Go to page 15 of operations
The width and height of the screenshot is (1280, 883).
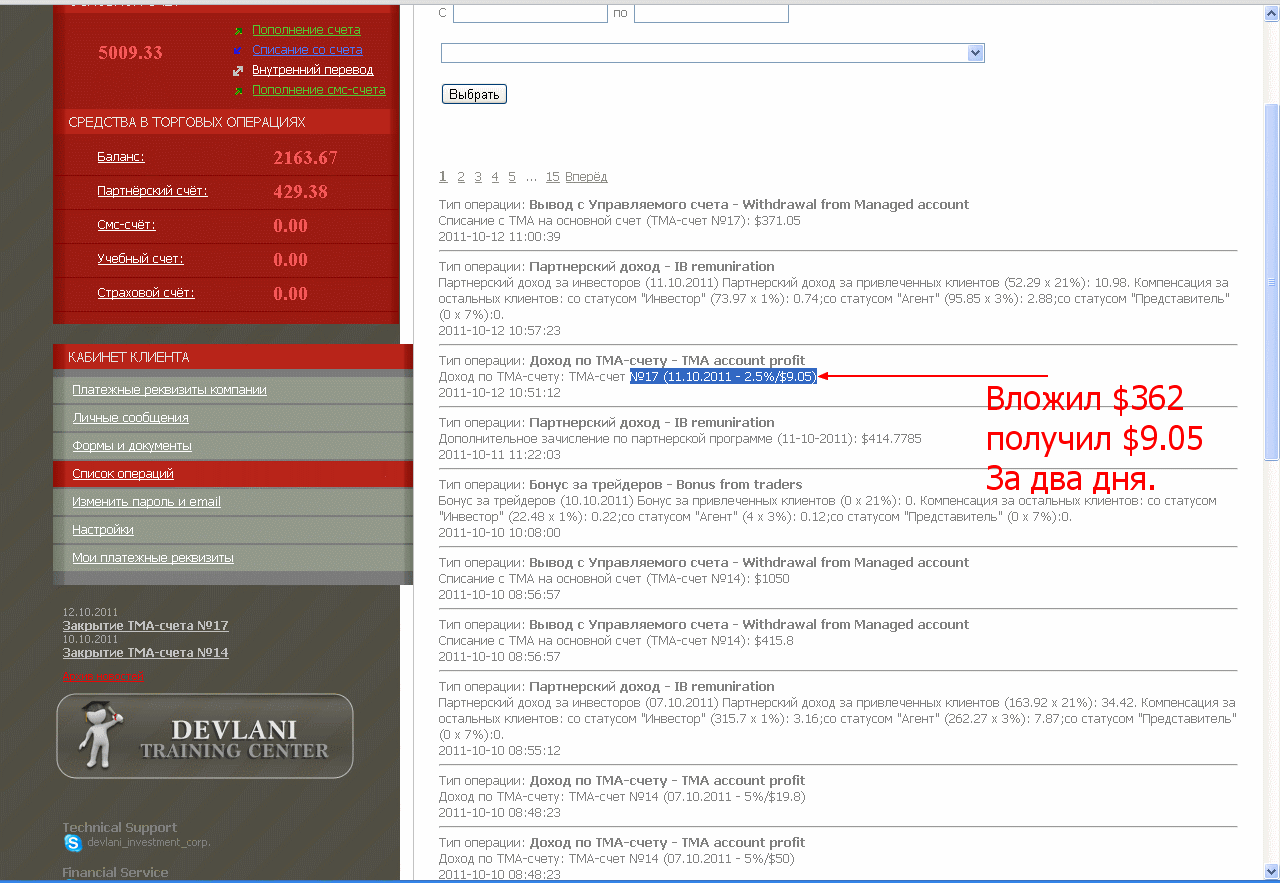[552, 177]
